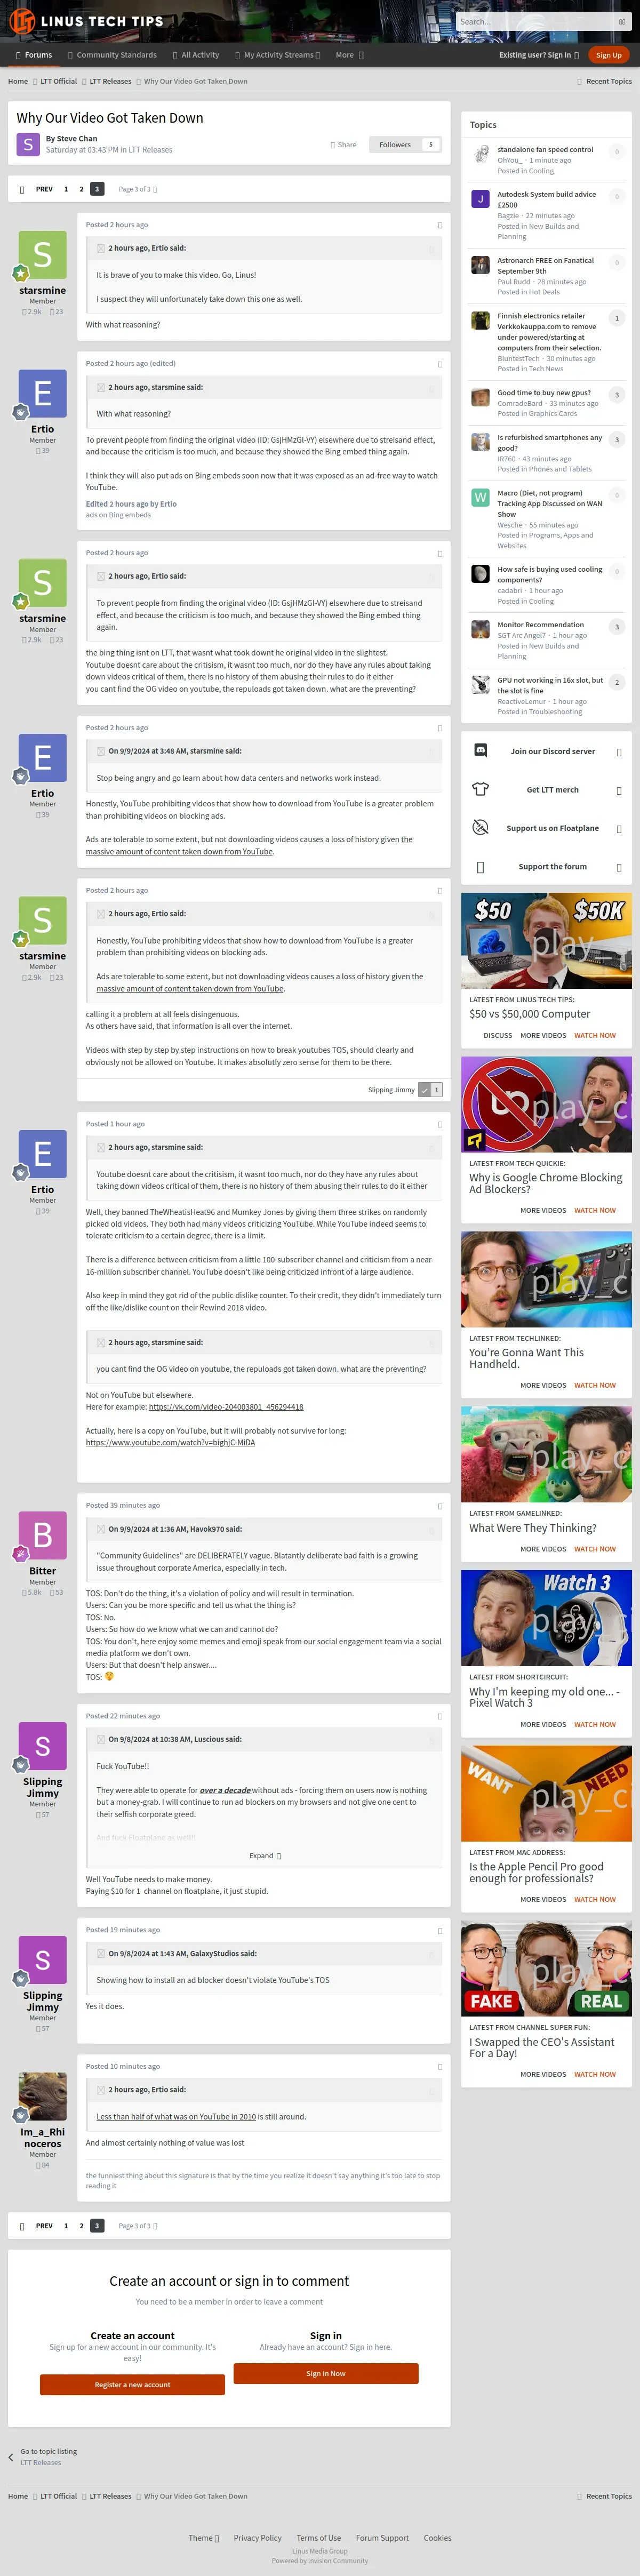Go to page 1 in top pagination
Image resolution: width=640 pixels, height=2576 pixels.
click(x=66, y=189)
